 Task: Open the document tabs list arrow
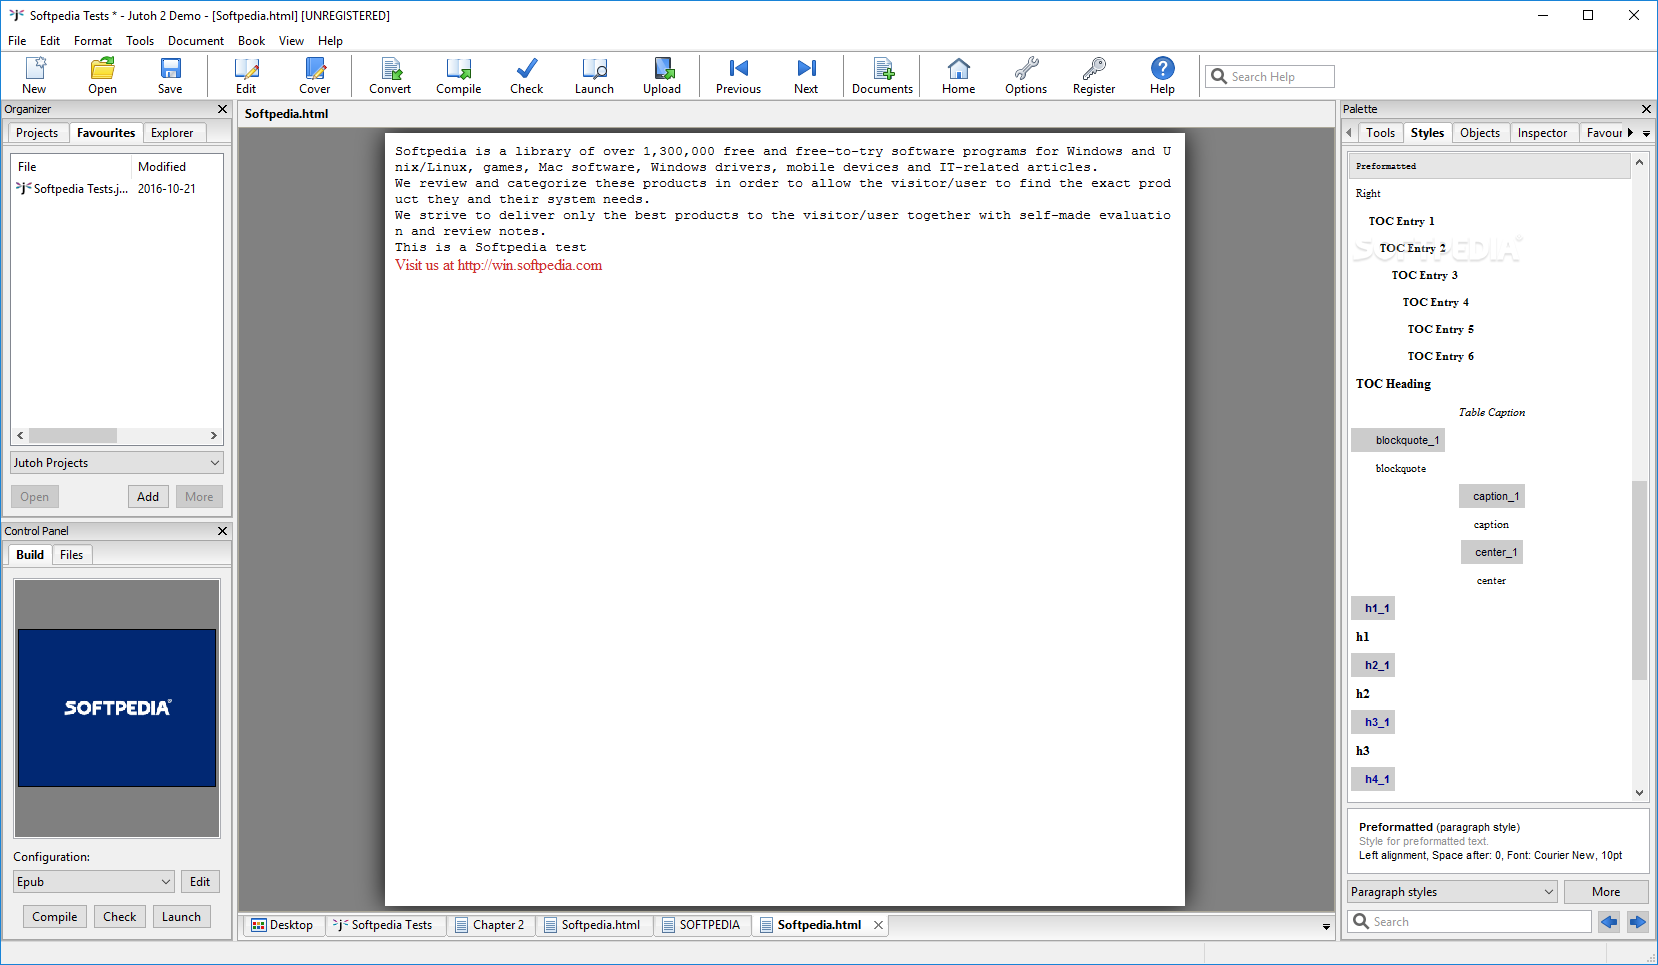click(1326, 927)
